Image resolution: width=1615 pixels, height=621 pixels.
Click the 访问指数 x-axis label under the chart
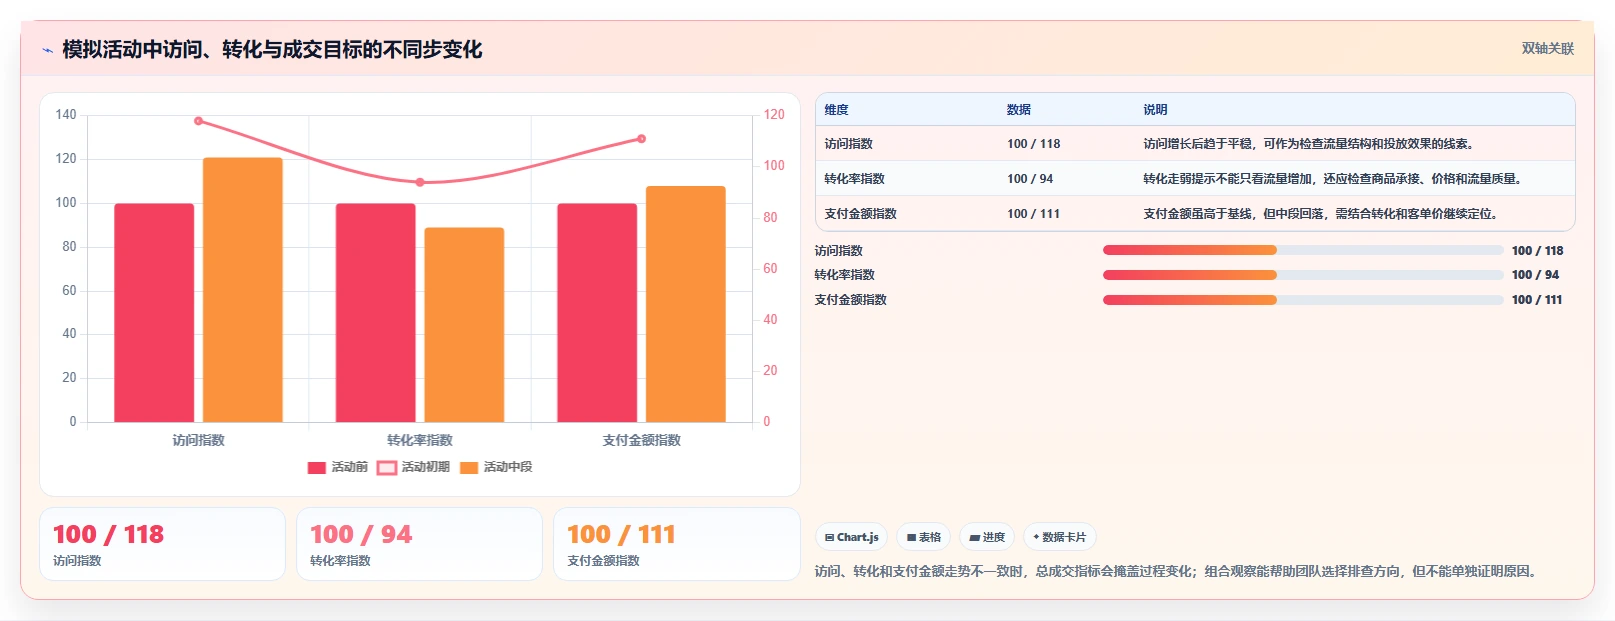coord(198,440)
